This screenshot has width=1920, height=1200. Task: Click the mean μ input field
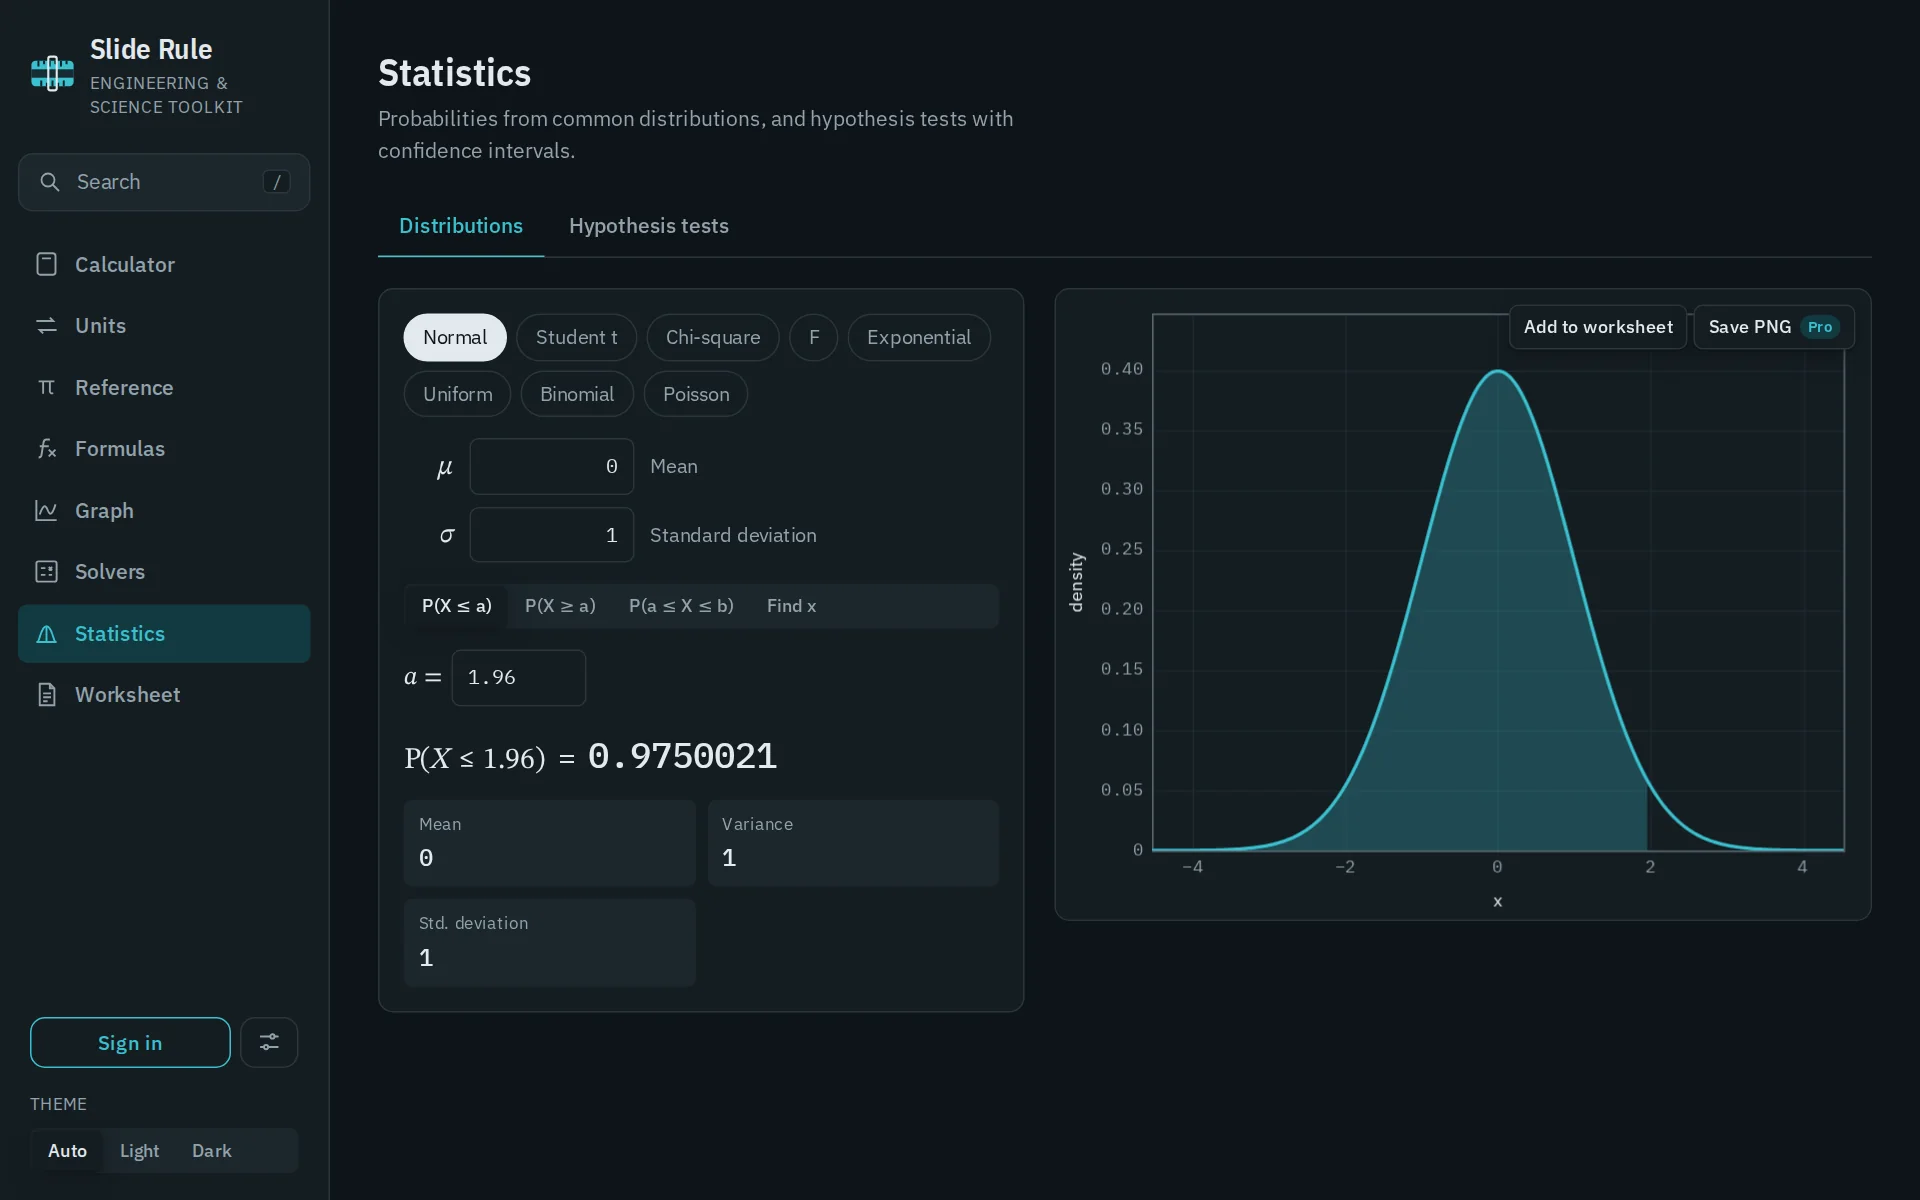[552, 466]
